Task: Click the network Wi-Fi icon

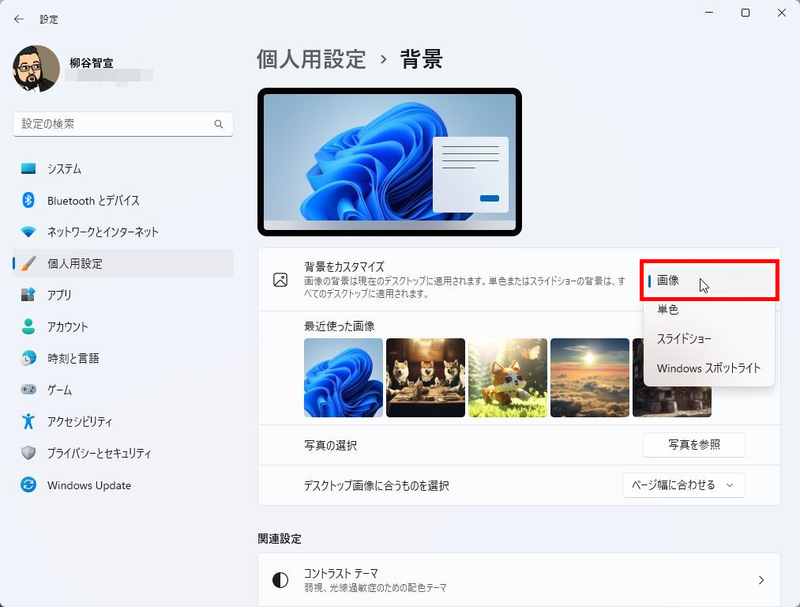Action: click(x=28, y=232)
